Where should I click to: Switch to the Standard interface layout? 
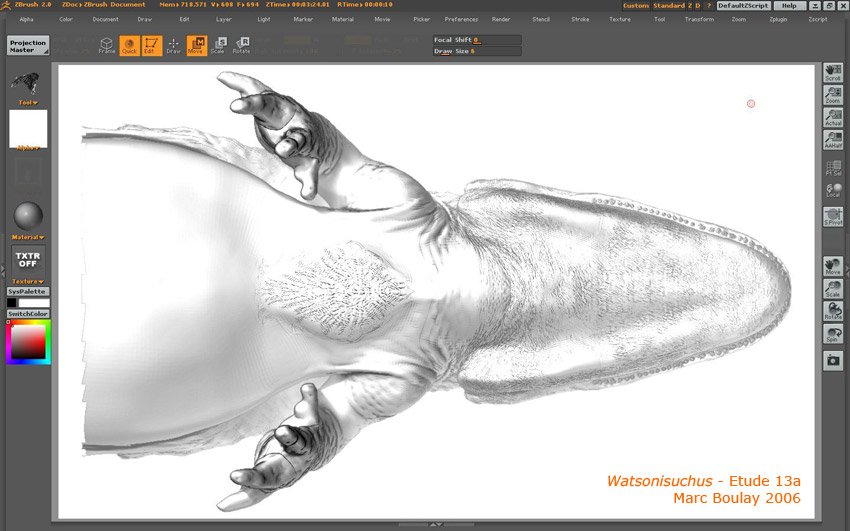pyautogui.click(x=669, y=5)
